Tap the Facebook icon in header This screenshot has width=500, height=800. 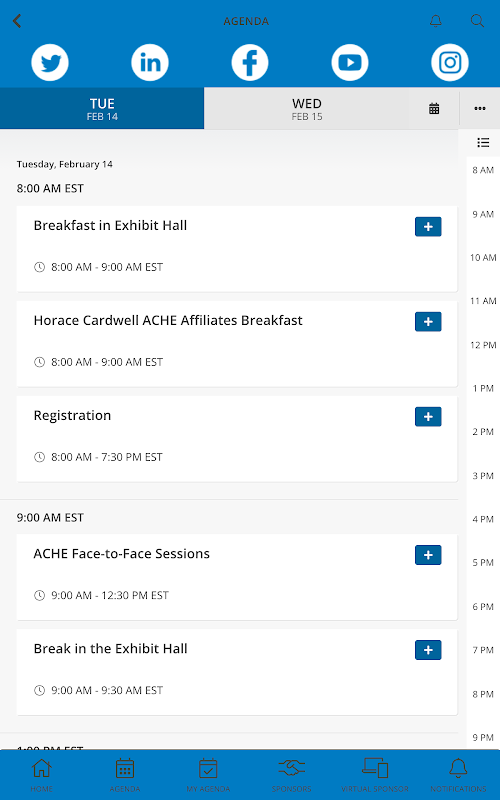pyautogui.click(x=250, y=63)
